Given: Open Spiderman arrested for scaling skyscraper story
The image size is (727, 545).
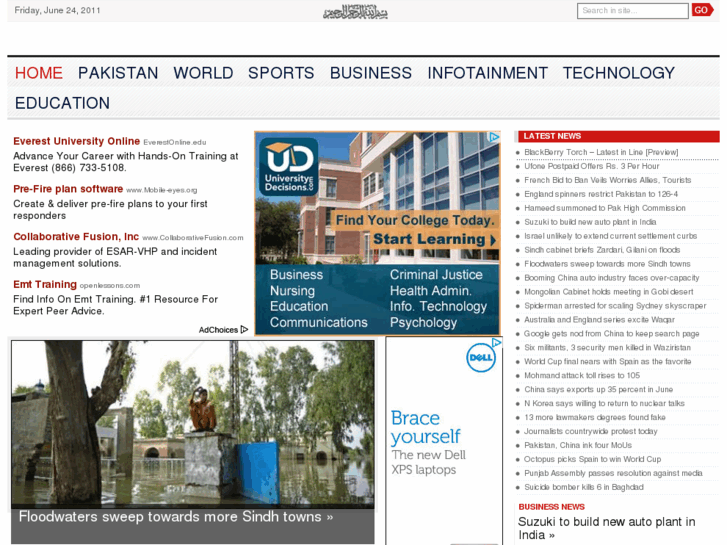Looking at the screenshot, I should (615, 306).
